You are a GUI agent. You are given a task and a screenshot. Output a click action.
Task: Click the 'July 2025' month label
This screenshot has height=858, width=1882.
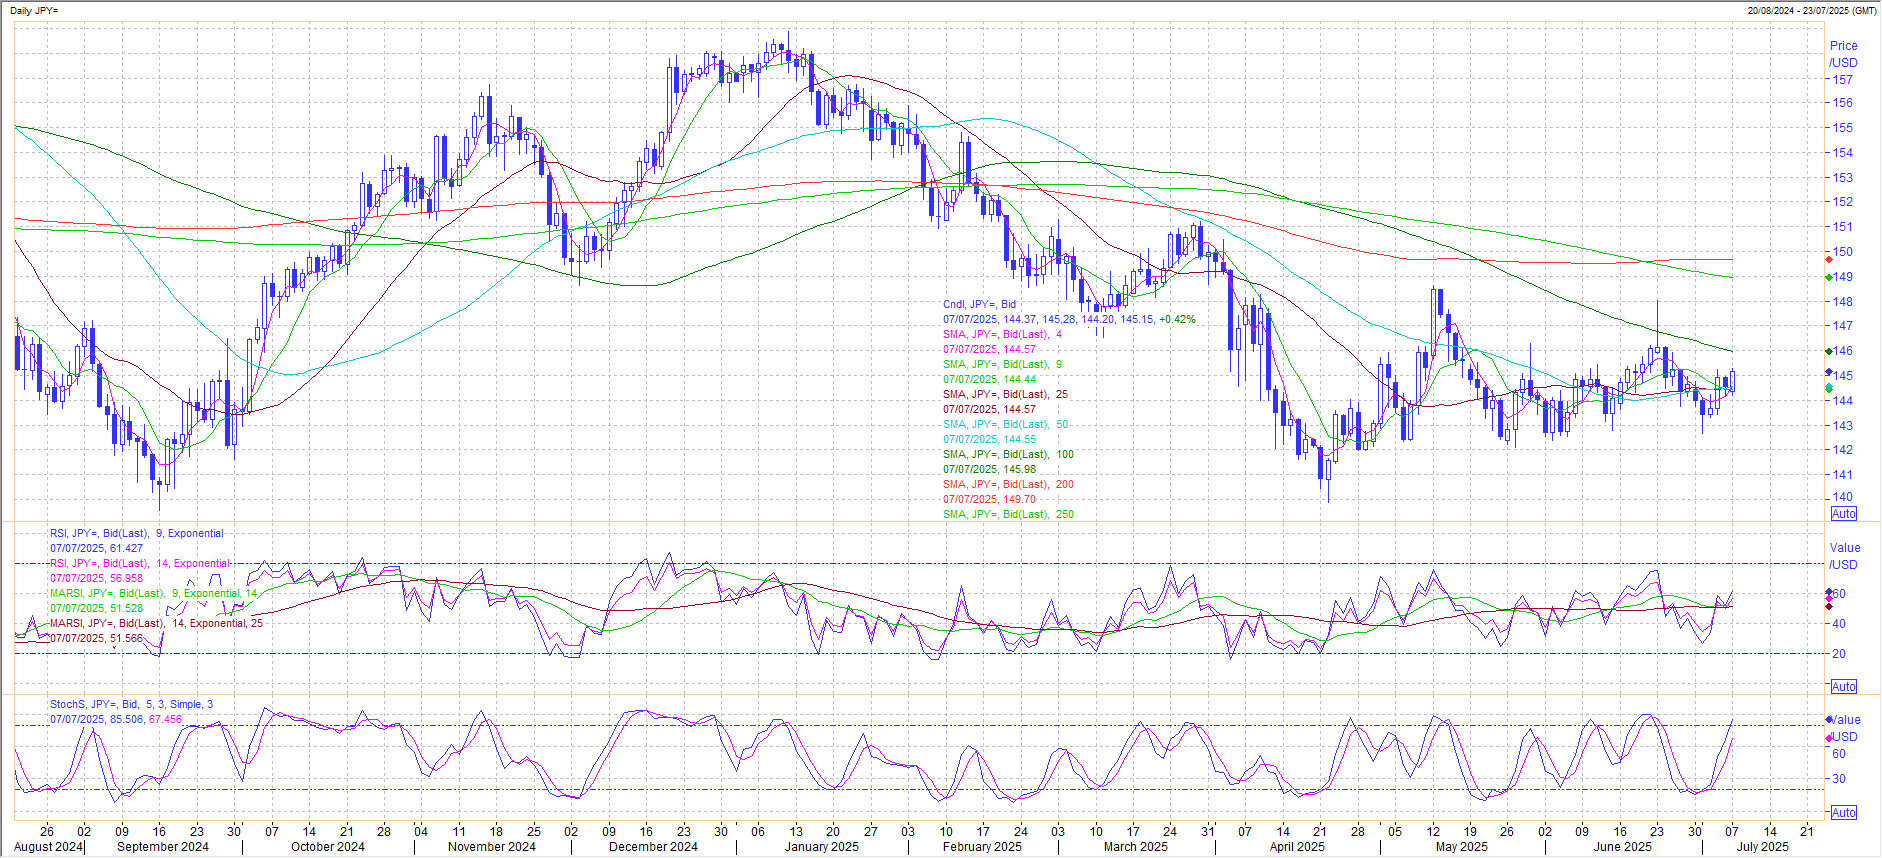click(1762, 847)
